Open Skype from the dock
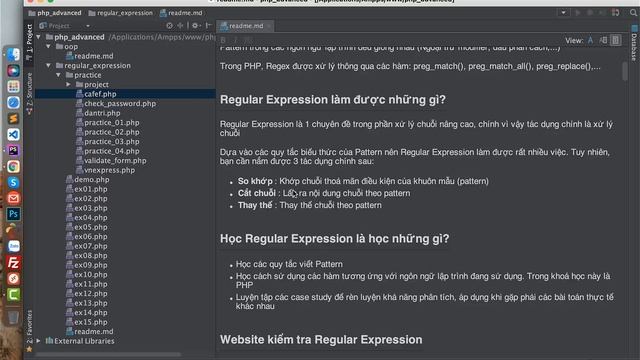The height and width of the screenshot is (360, 640). 13,182
